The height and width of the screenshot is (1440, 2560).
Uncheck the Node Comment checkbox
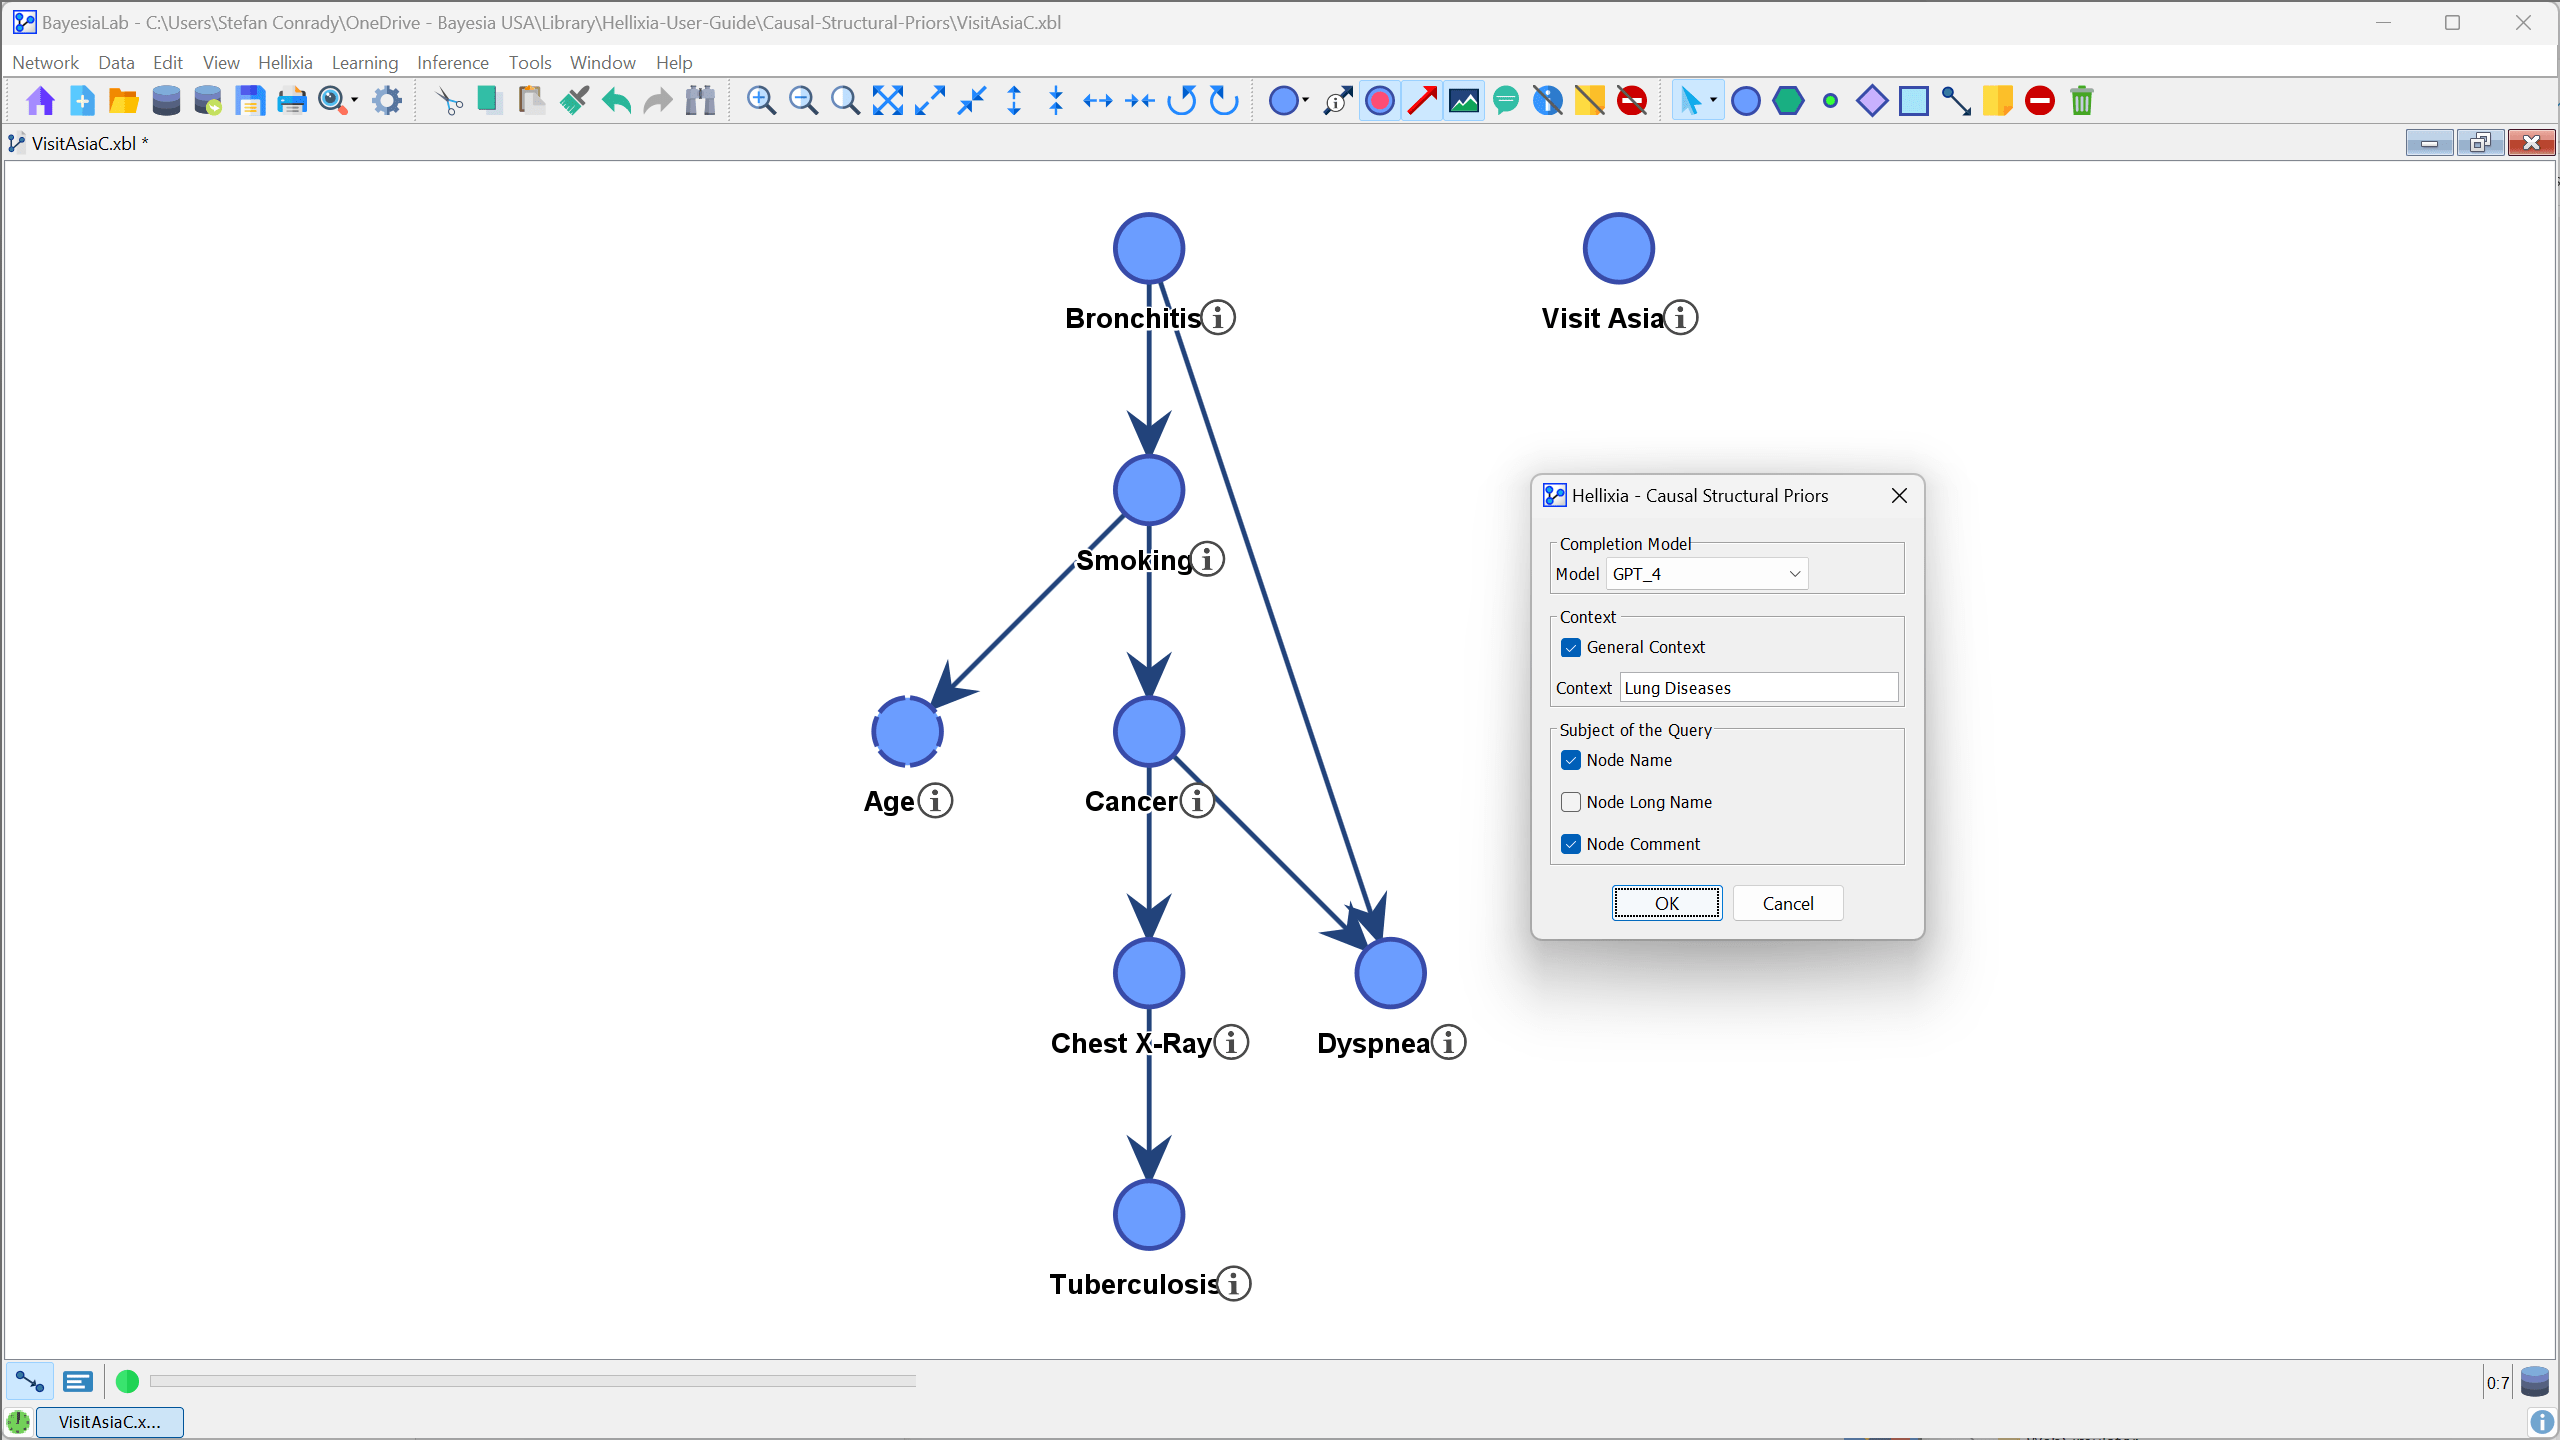(1571, 844)
